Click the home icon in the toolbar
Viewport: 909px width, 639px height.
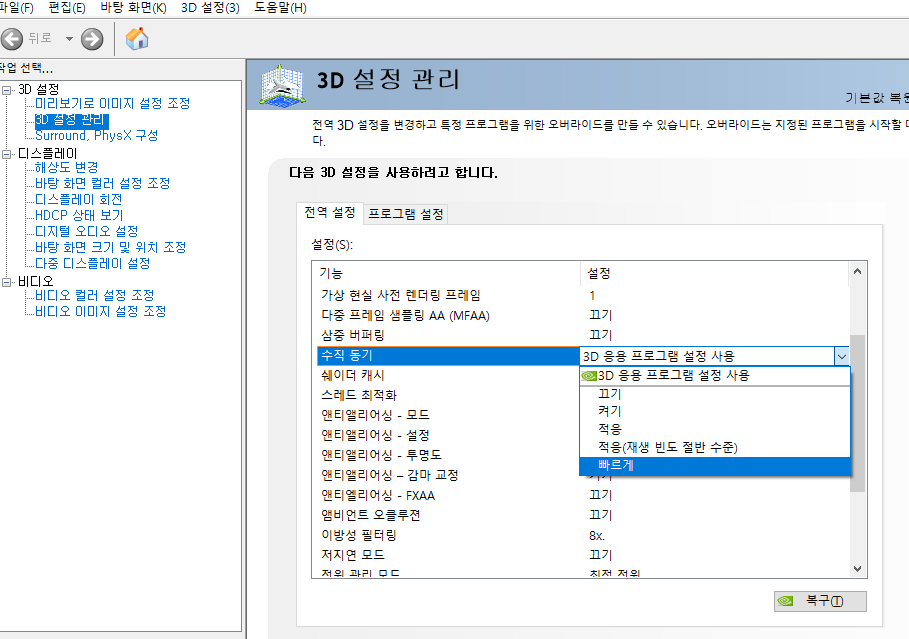click(138, 39)
